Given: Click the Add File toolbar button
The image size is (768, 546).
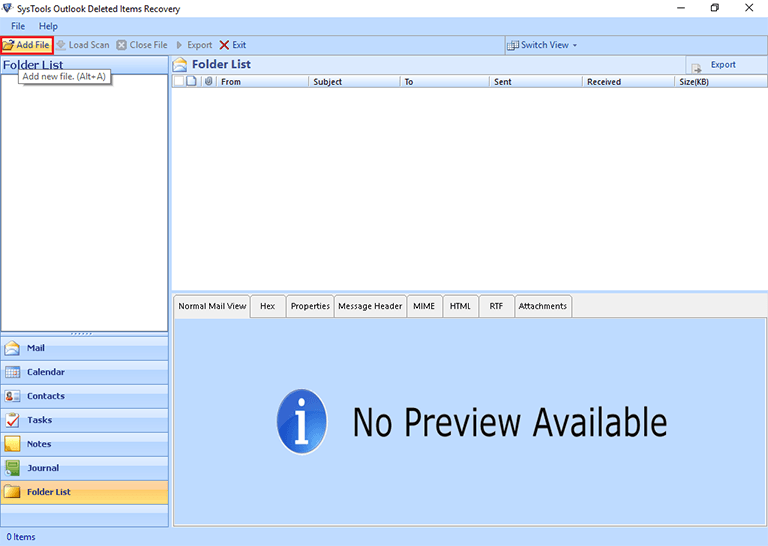Looking at the screenshot, I should 26,45.
